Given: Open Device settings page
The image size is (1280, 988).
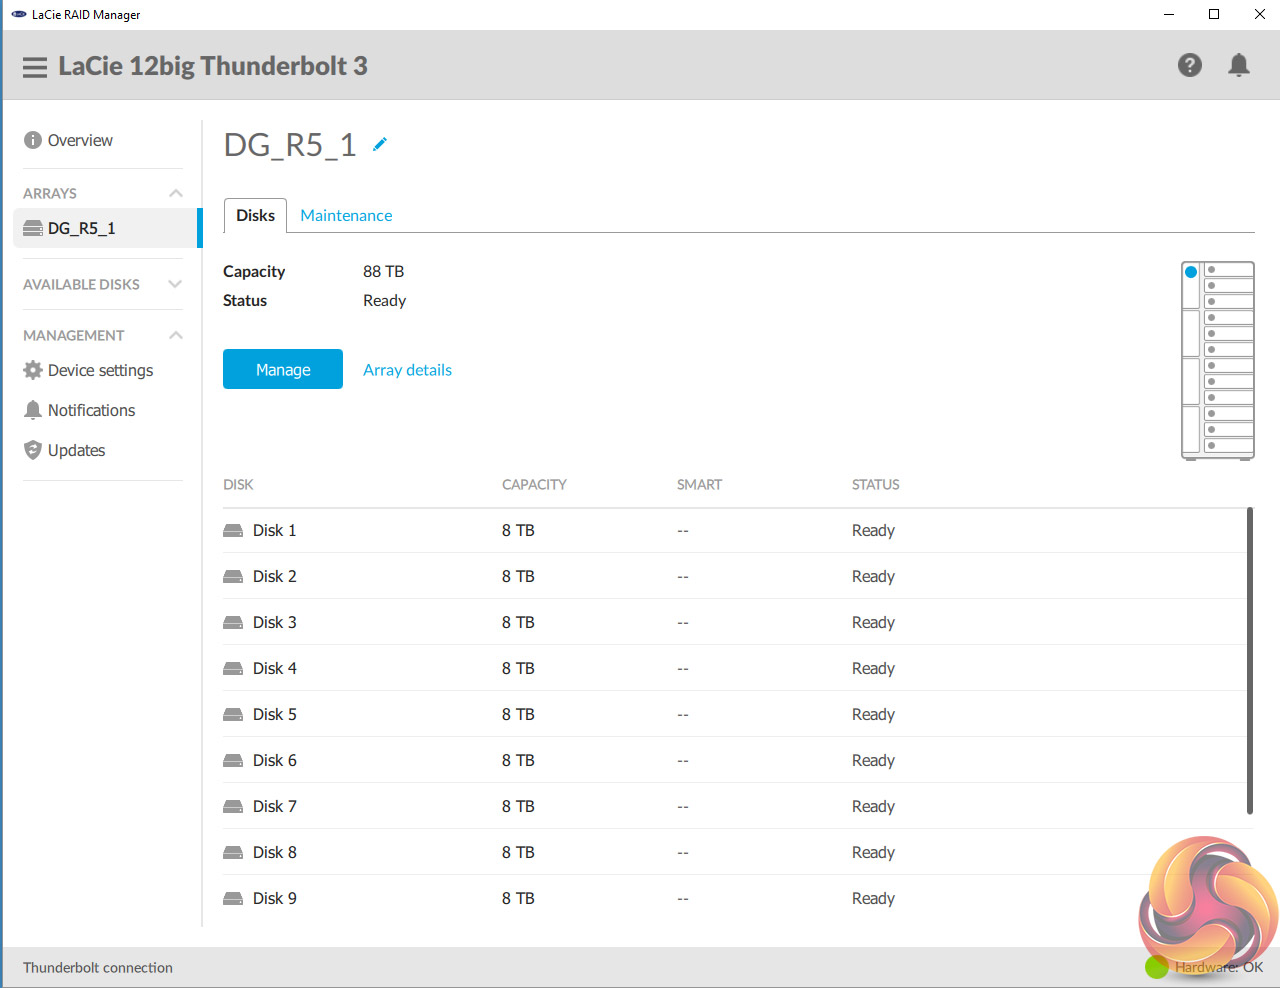Looking at the screenshot, I should point(100,370).
